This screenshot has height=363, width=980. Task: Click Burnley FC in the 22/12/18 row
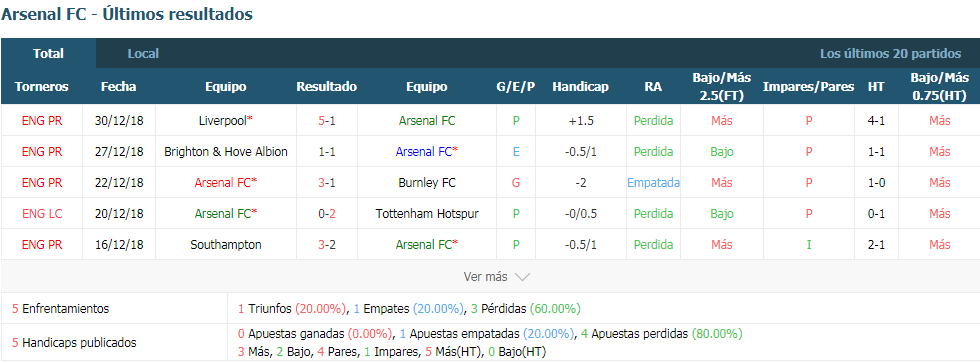[x=427, y=183]
